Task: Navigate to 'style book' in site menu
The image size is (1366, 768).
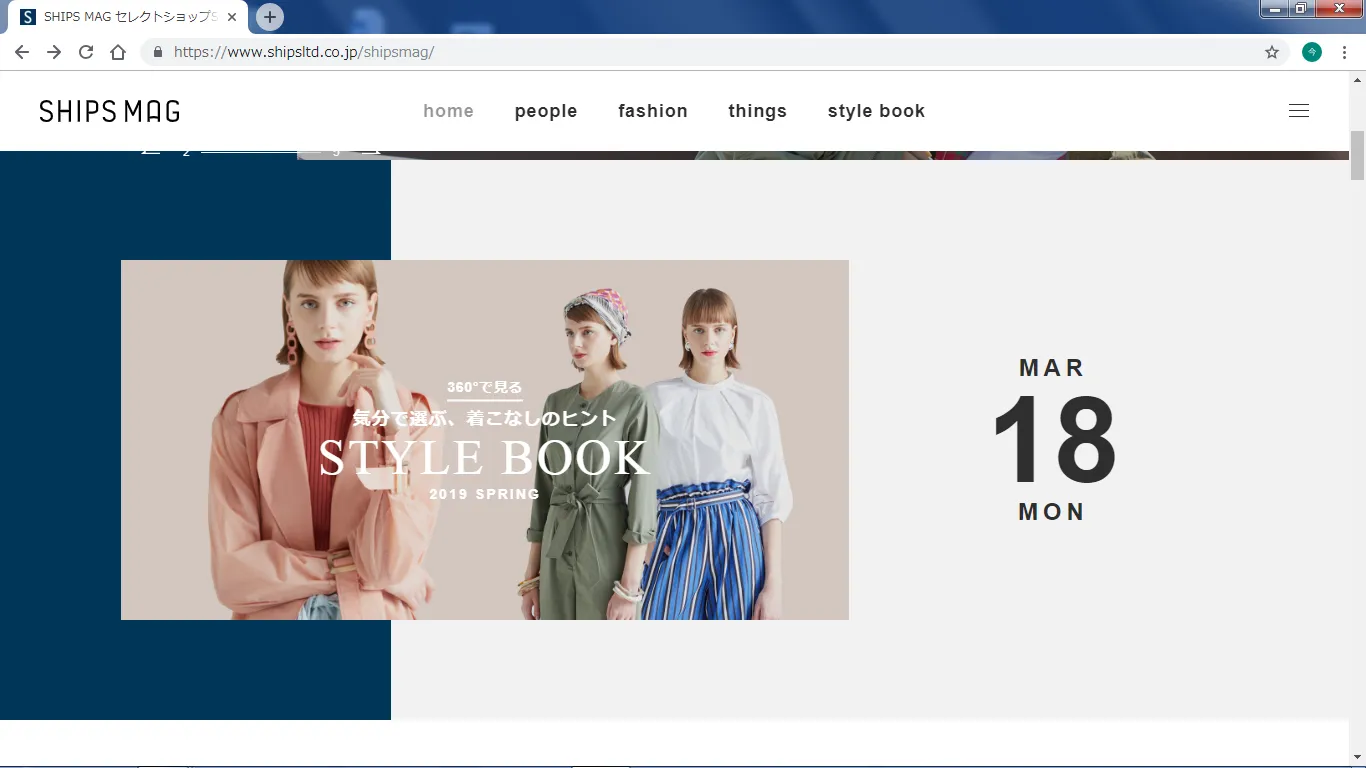Action: [x=876, y=111]
